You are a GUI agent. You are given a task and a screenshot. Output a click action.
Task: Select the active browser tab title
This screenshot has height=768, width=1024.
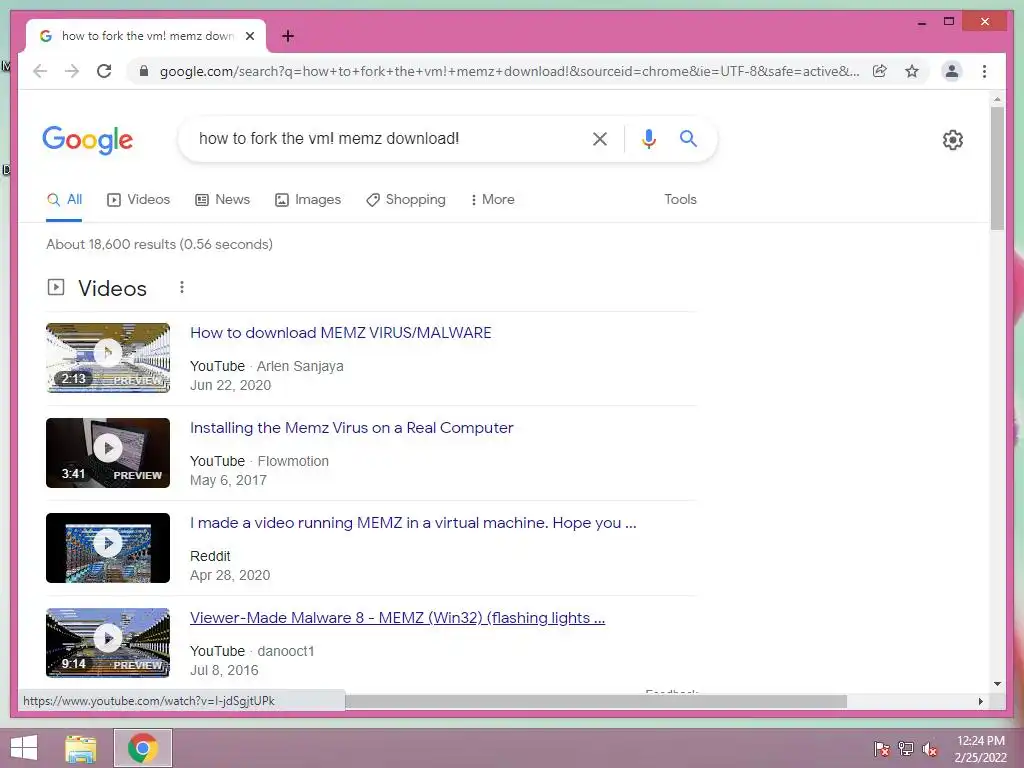click(148, 36)
